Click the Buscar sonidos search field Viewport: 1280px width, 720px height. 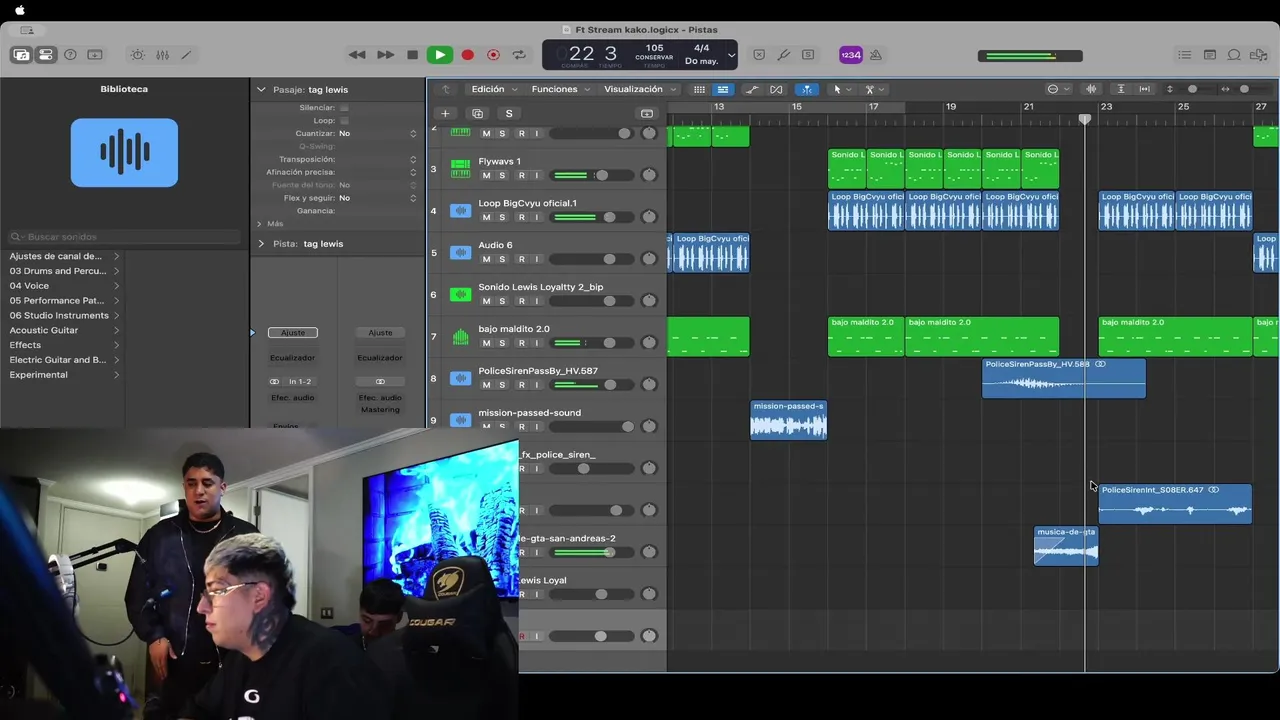[x=124, y=237]
